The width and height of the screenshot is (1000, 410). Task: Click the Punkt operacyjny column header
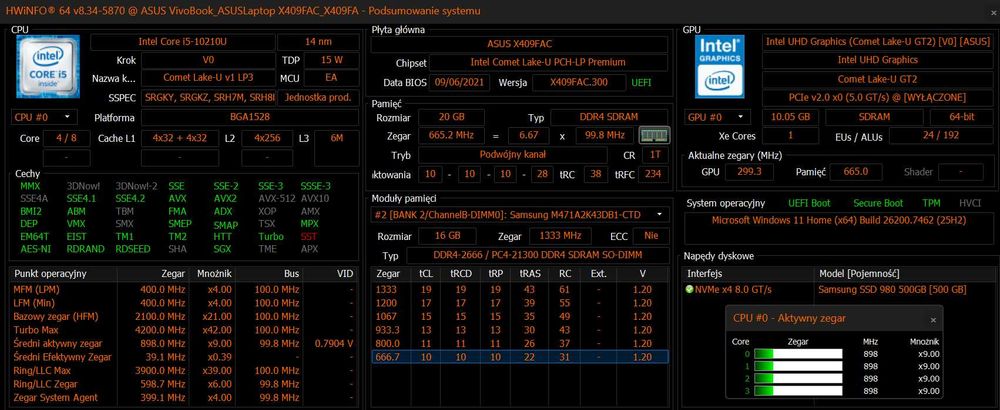click(64, 274)
